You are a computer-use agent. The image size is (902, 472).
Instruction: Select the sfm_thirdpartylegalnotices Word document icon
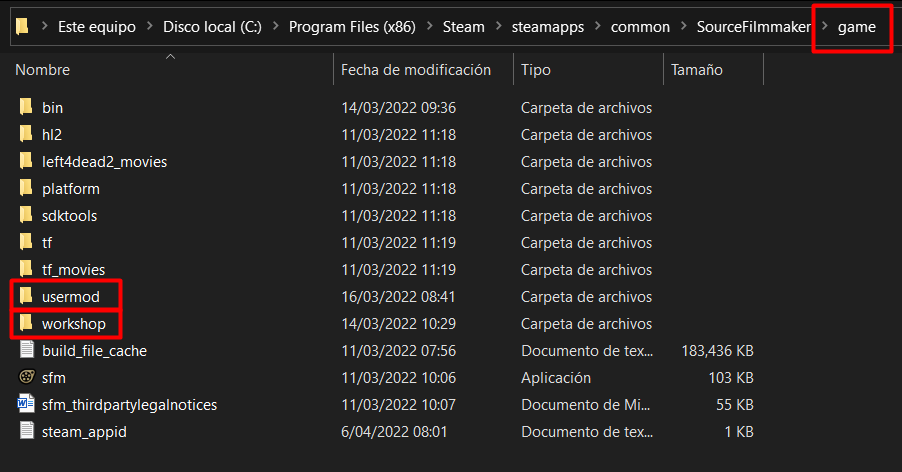pos(26,405)
